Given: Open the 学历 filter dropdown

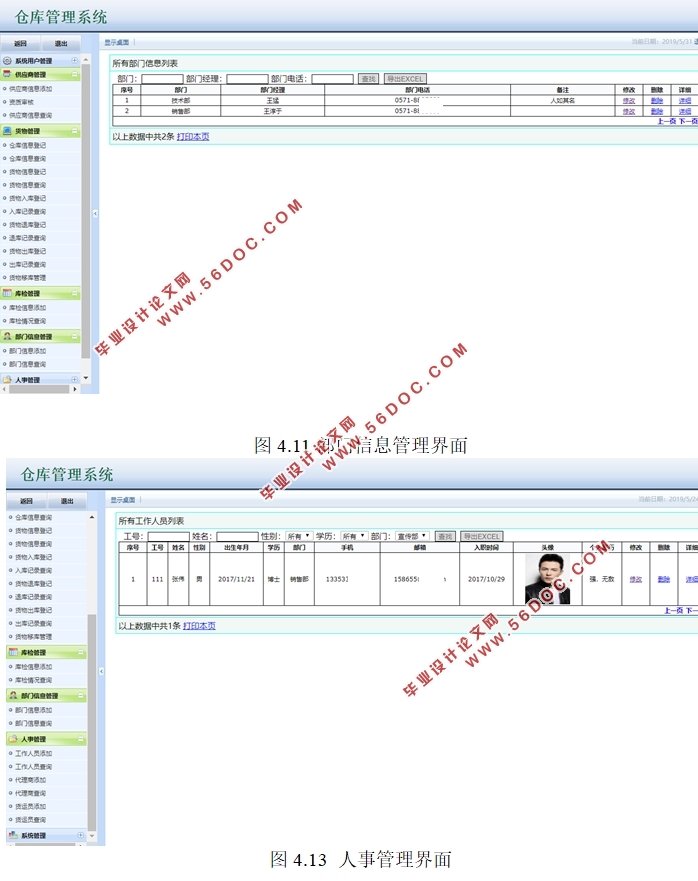Looking at the screenshot, I should coord(354,537).
